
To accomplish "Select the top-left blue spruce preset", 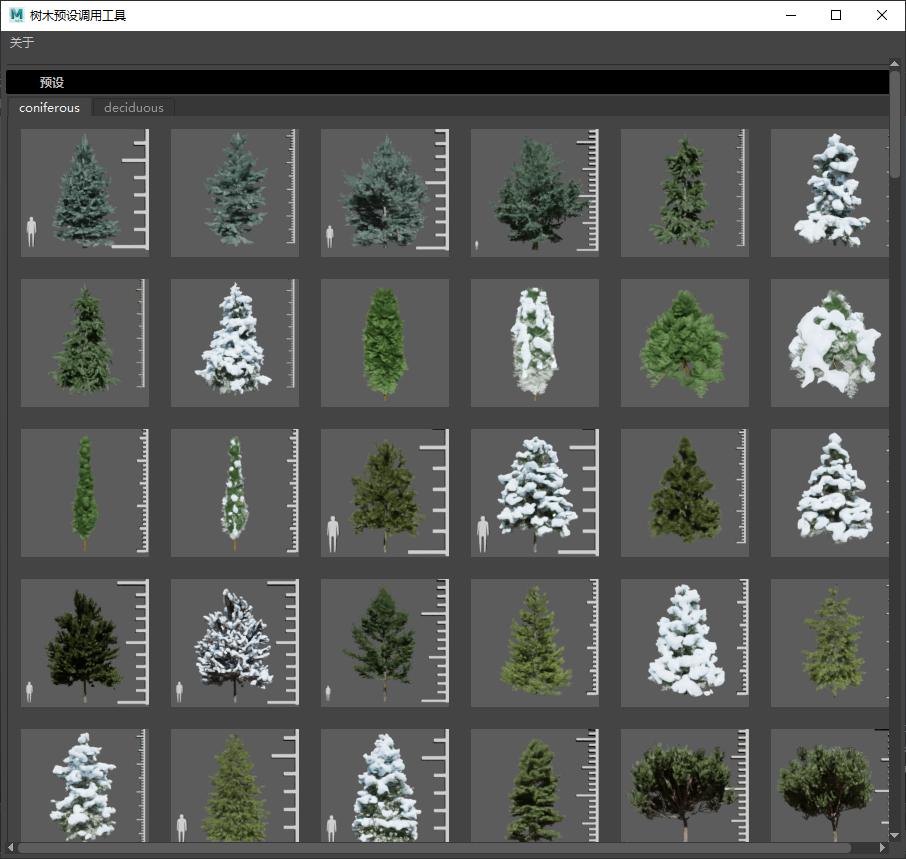I will (85, 193).
